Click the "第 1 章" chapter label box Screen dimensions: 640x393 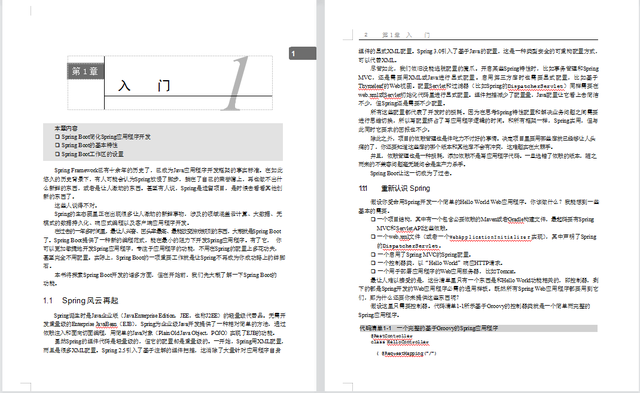(86, 71)
